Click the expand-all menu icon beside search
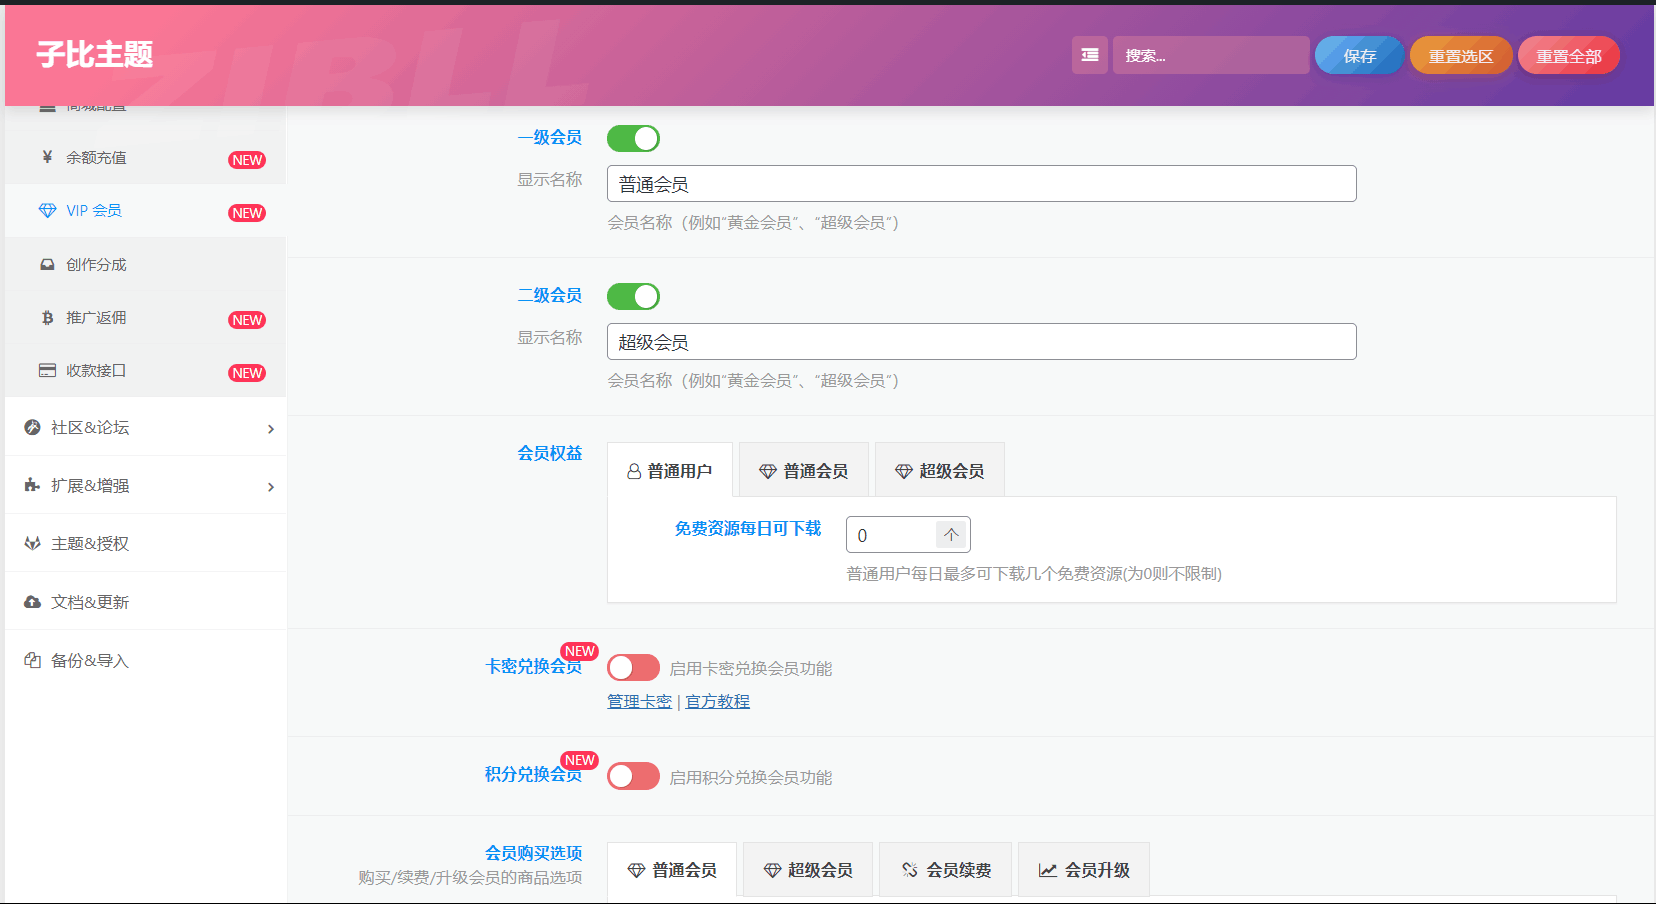The image size is (1656, 904). click(x=1090, y=55)
